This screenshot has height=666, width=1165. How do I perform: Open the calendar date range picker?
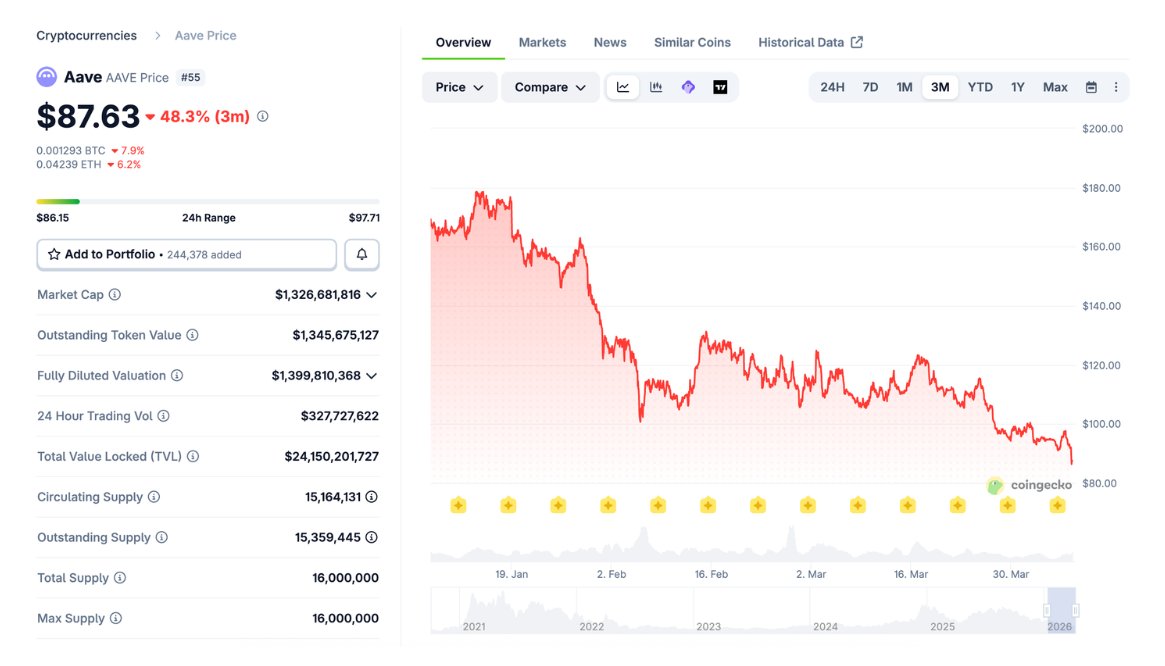pos(1091,87)
